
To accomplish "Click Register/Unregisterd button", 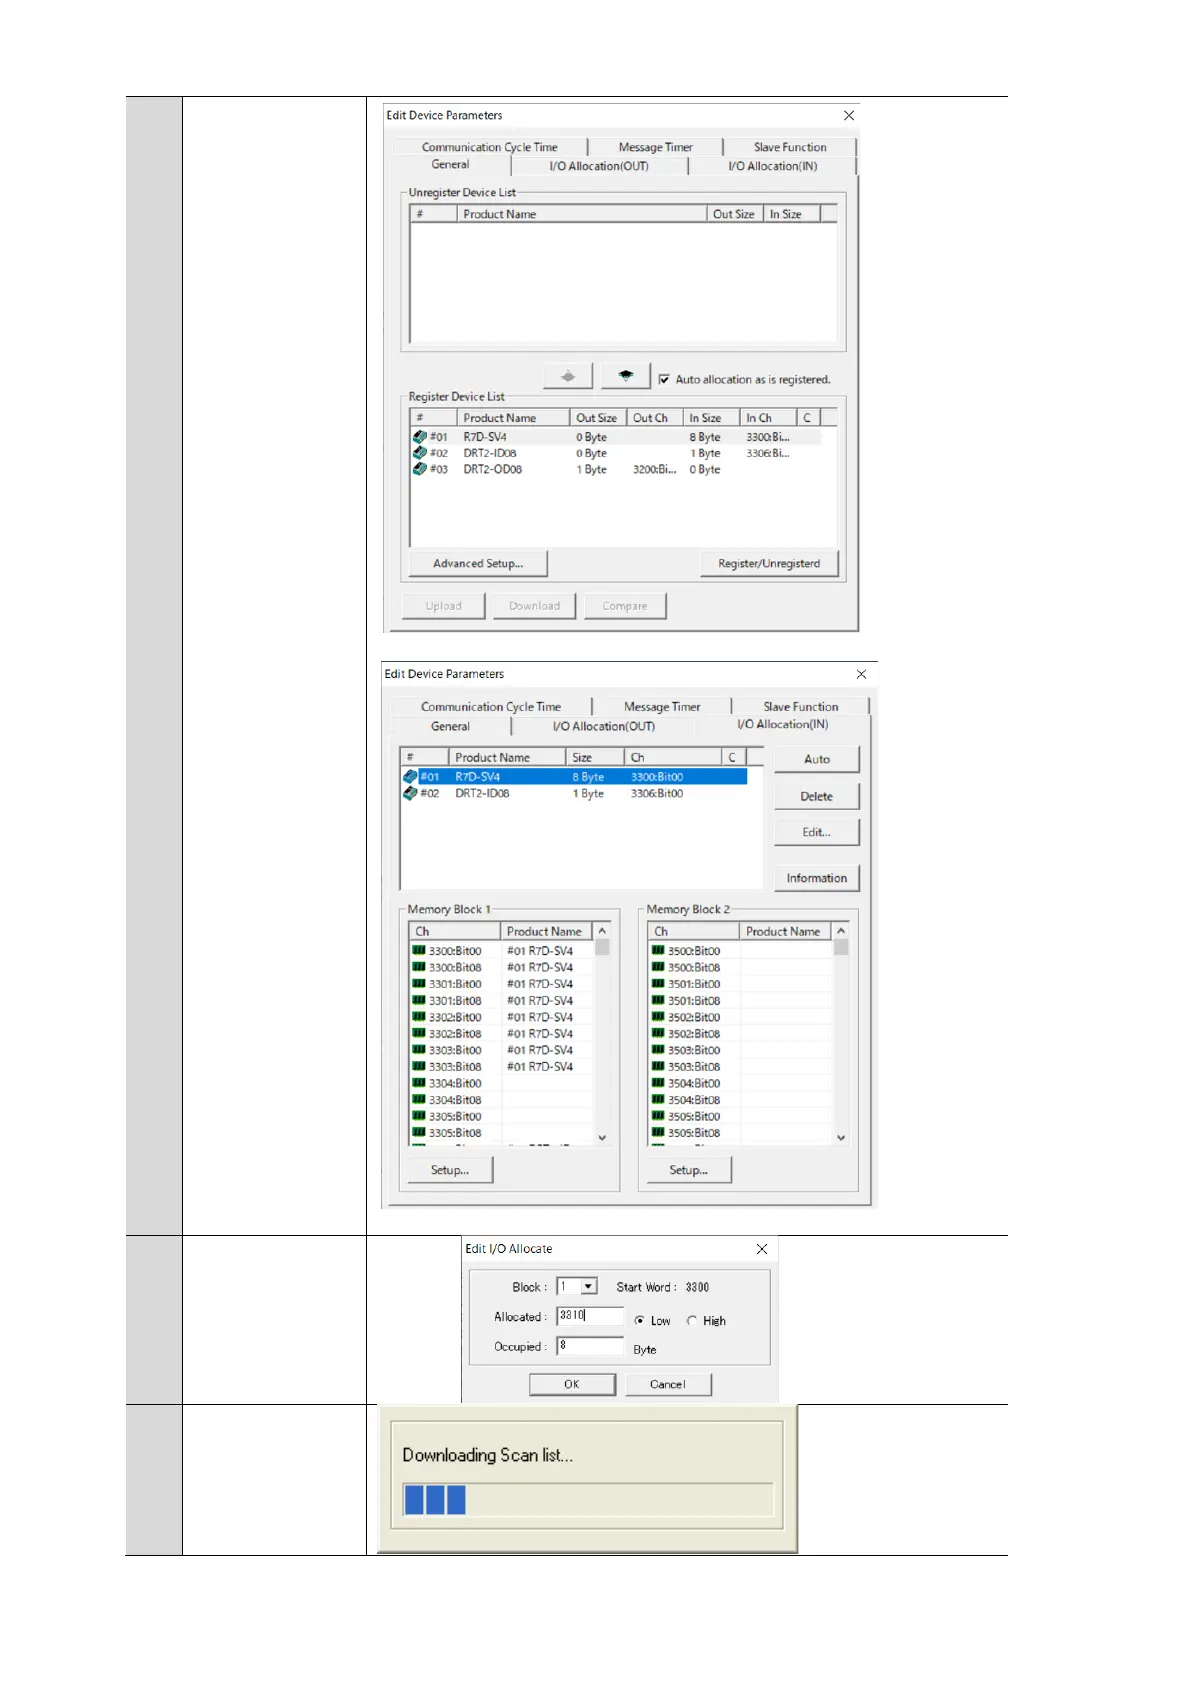I will tap(769, 564).
